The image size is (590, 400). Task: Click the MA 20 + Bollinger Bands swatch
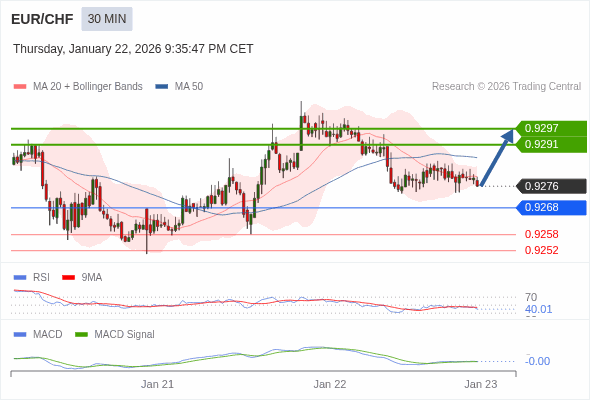(x=20, y=87)
